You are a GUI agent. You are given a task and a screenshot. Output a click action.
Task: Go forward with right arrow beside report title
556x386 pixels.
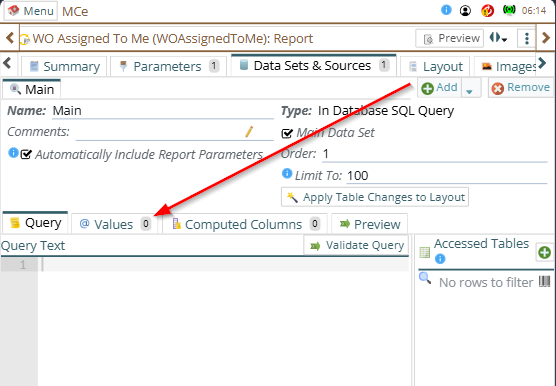click(x=546, y=38)
